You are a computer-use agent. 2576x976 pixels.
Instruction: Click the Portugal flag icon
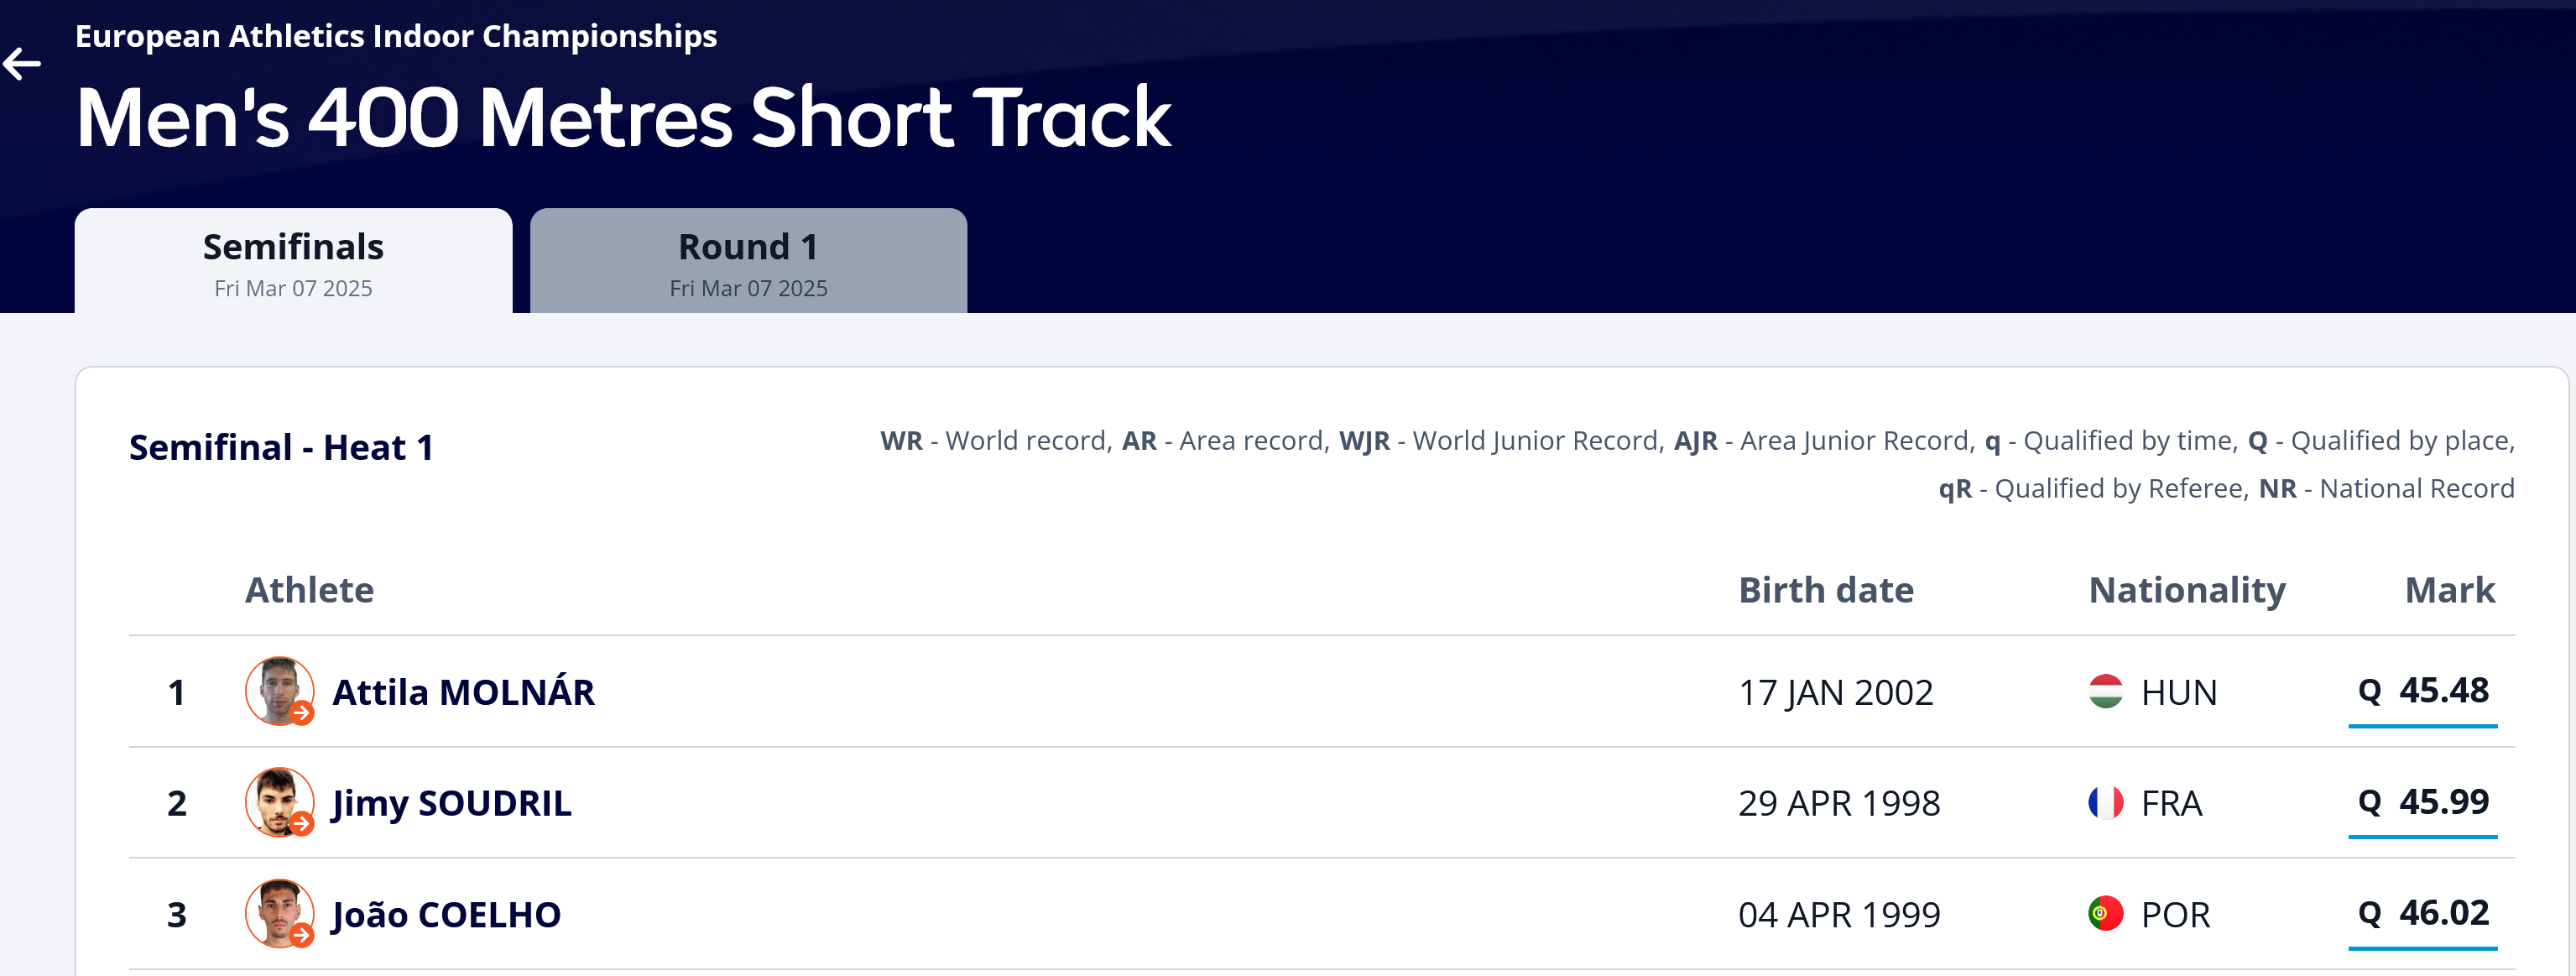pos(2105,914)
